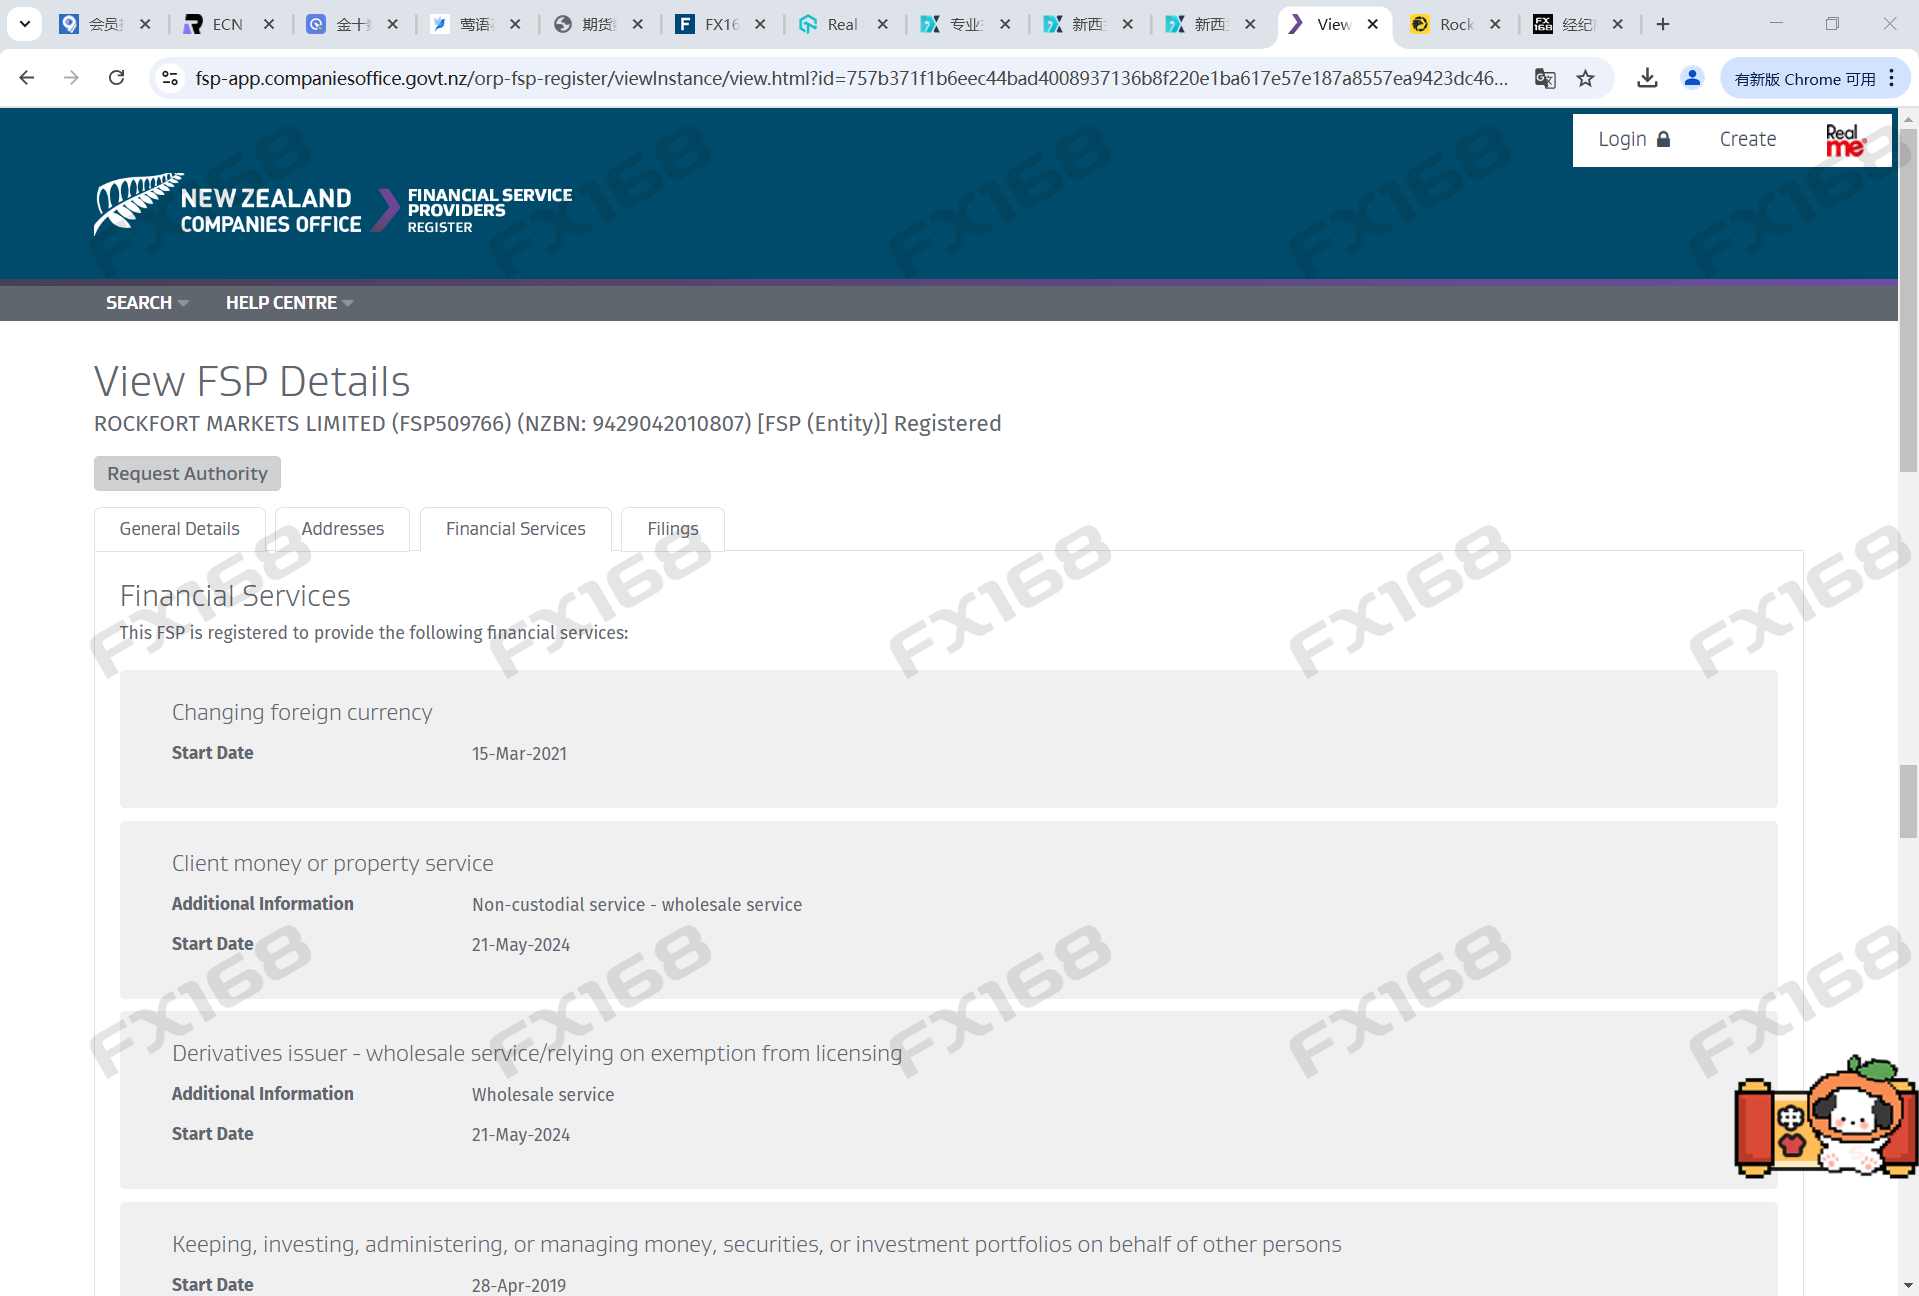Select 'Client money or property service' heading
Viewport: 1919px width, 1296px height.
(x=332, y=863)
